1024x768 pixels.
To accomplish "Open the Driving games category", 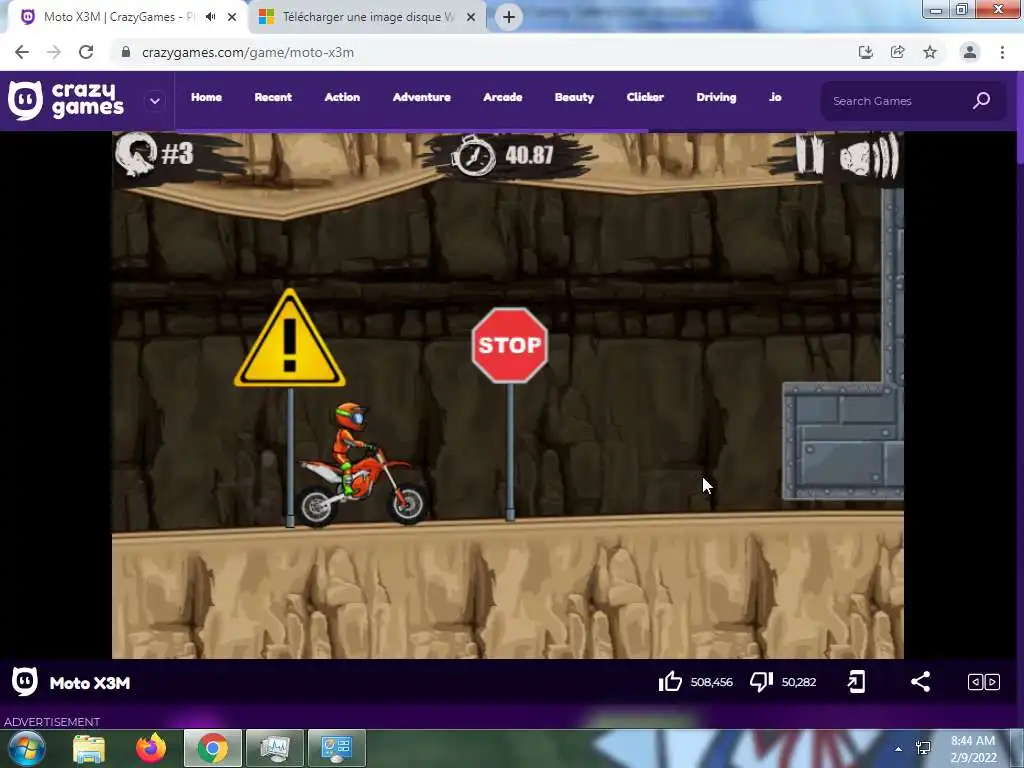I will (x=716, y=97).
